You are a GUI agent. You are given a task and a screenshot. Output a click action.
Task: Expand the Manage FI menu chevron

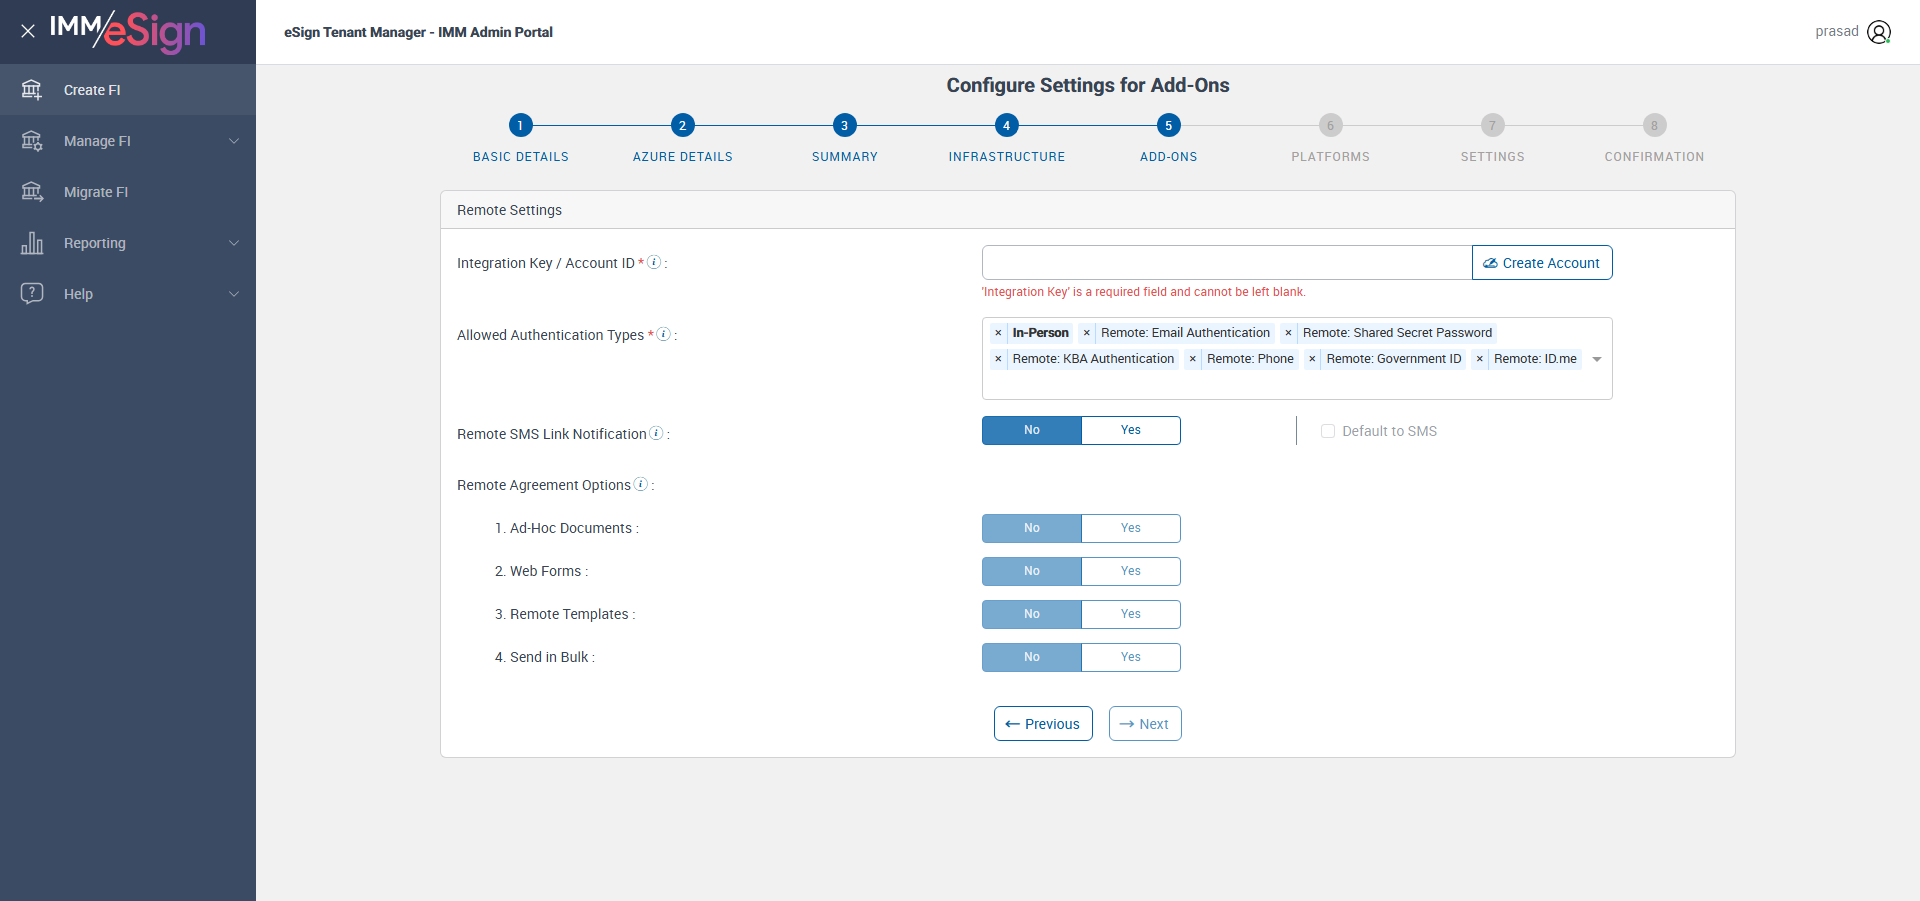[234, 141]
